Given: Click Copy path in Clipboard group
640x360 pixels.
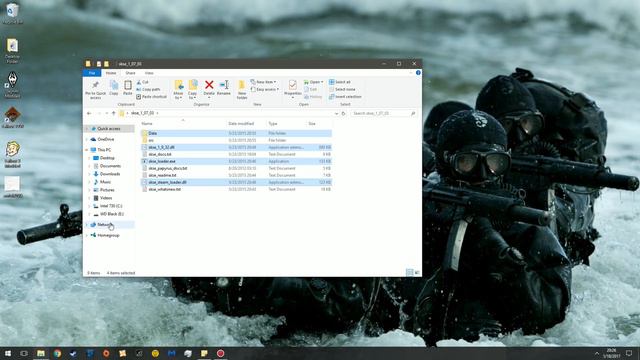Looking at the screenshot, I should (148, 89).
